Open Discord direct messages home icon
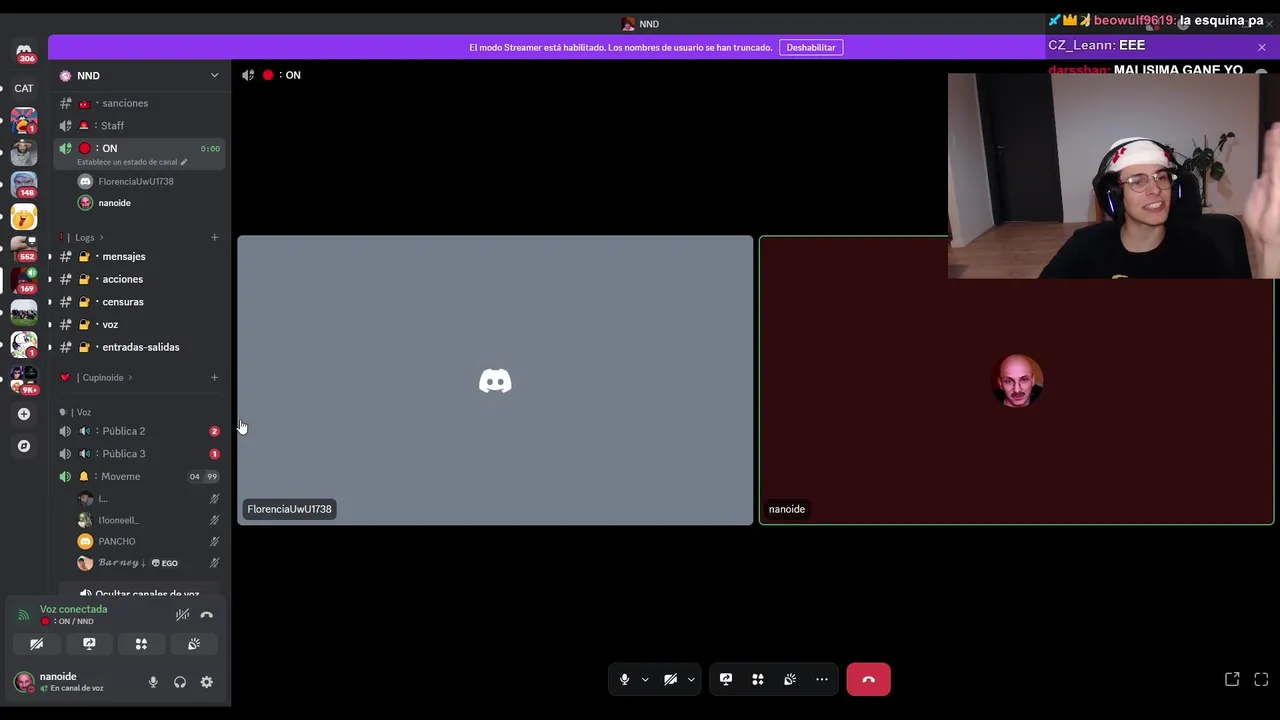The width and height of the screenshot is (1280, 720). click(x=24, y=50)
